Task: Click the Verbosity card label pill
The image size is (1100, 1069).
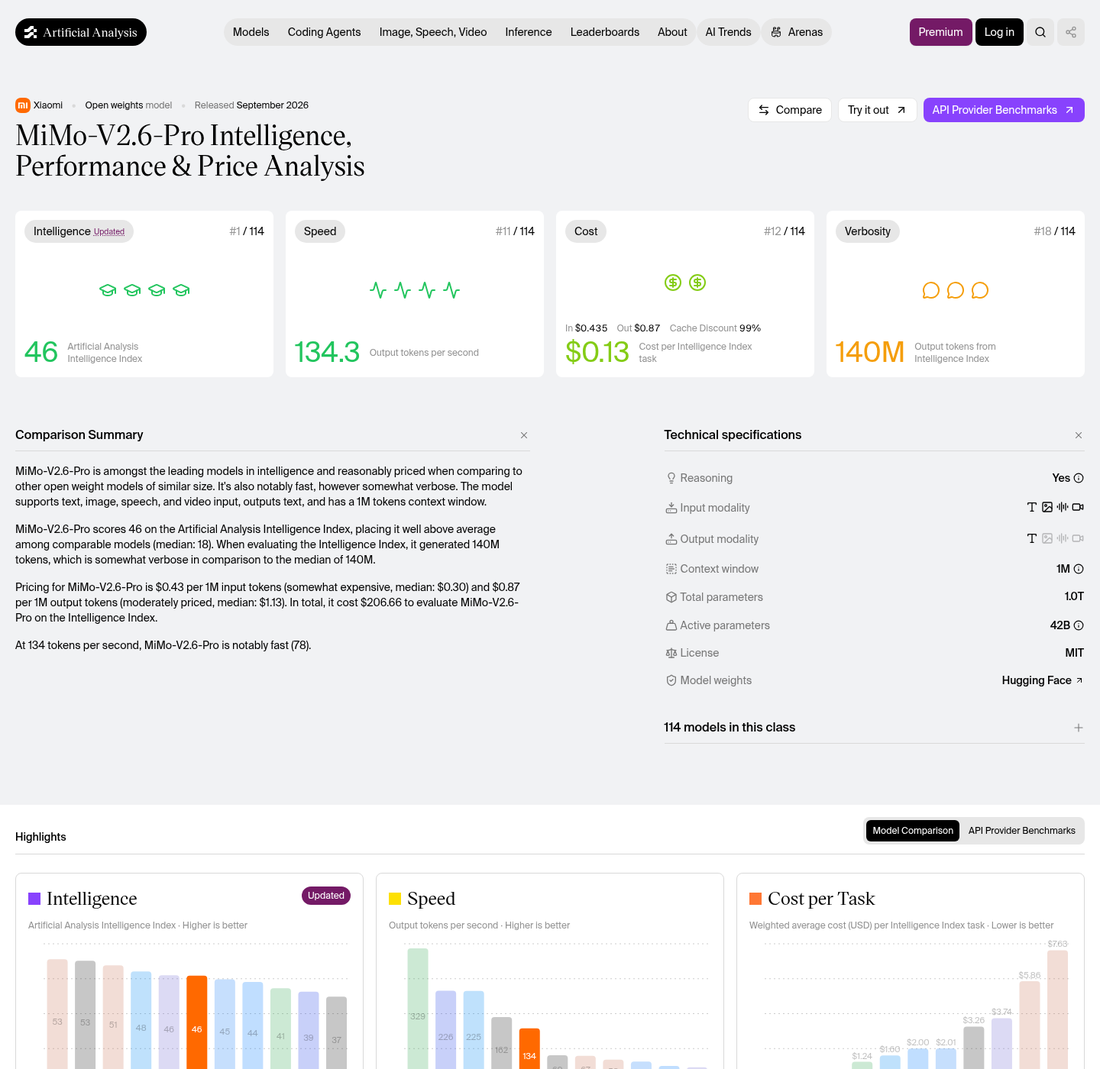Action: coord(868,231)
